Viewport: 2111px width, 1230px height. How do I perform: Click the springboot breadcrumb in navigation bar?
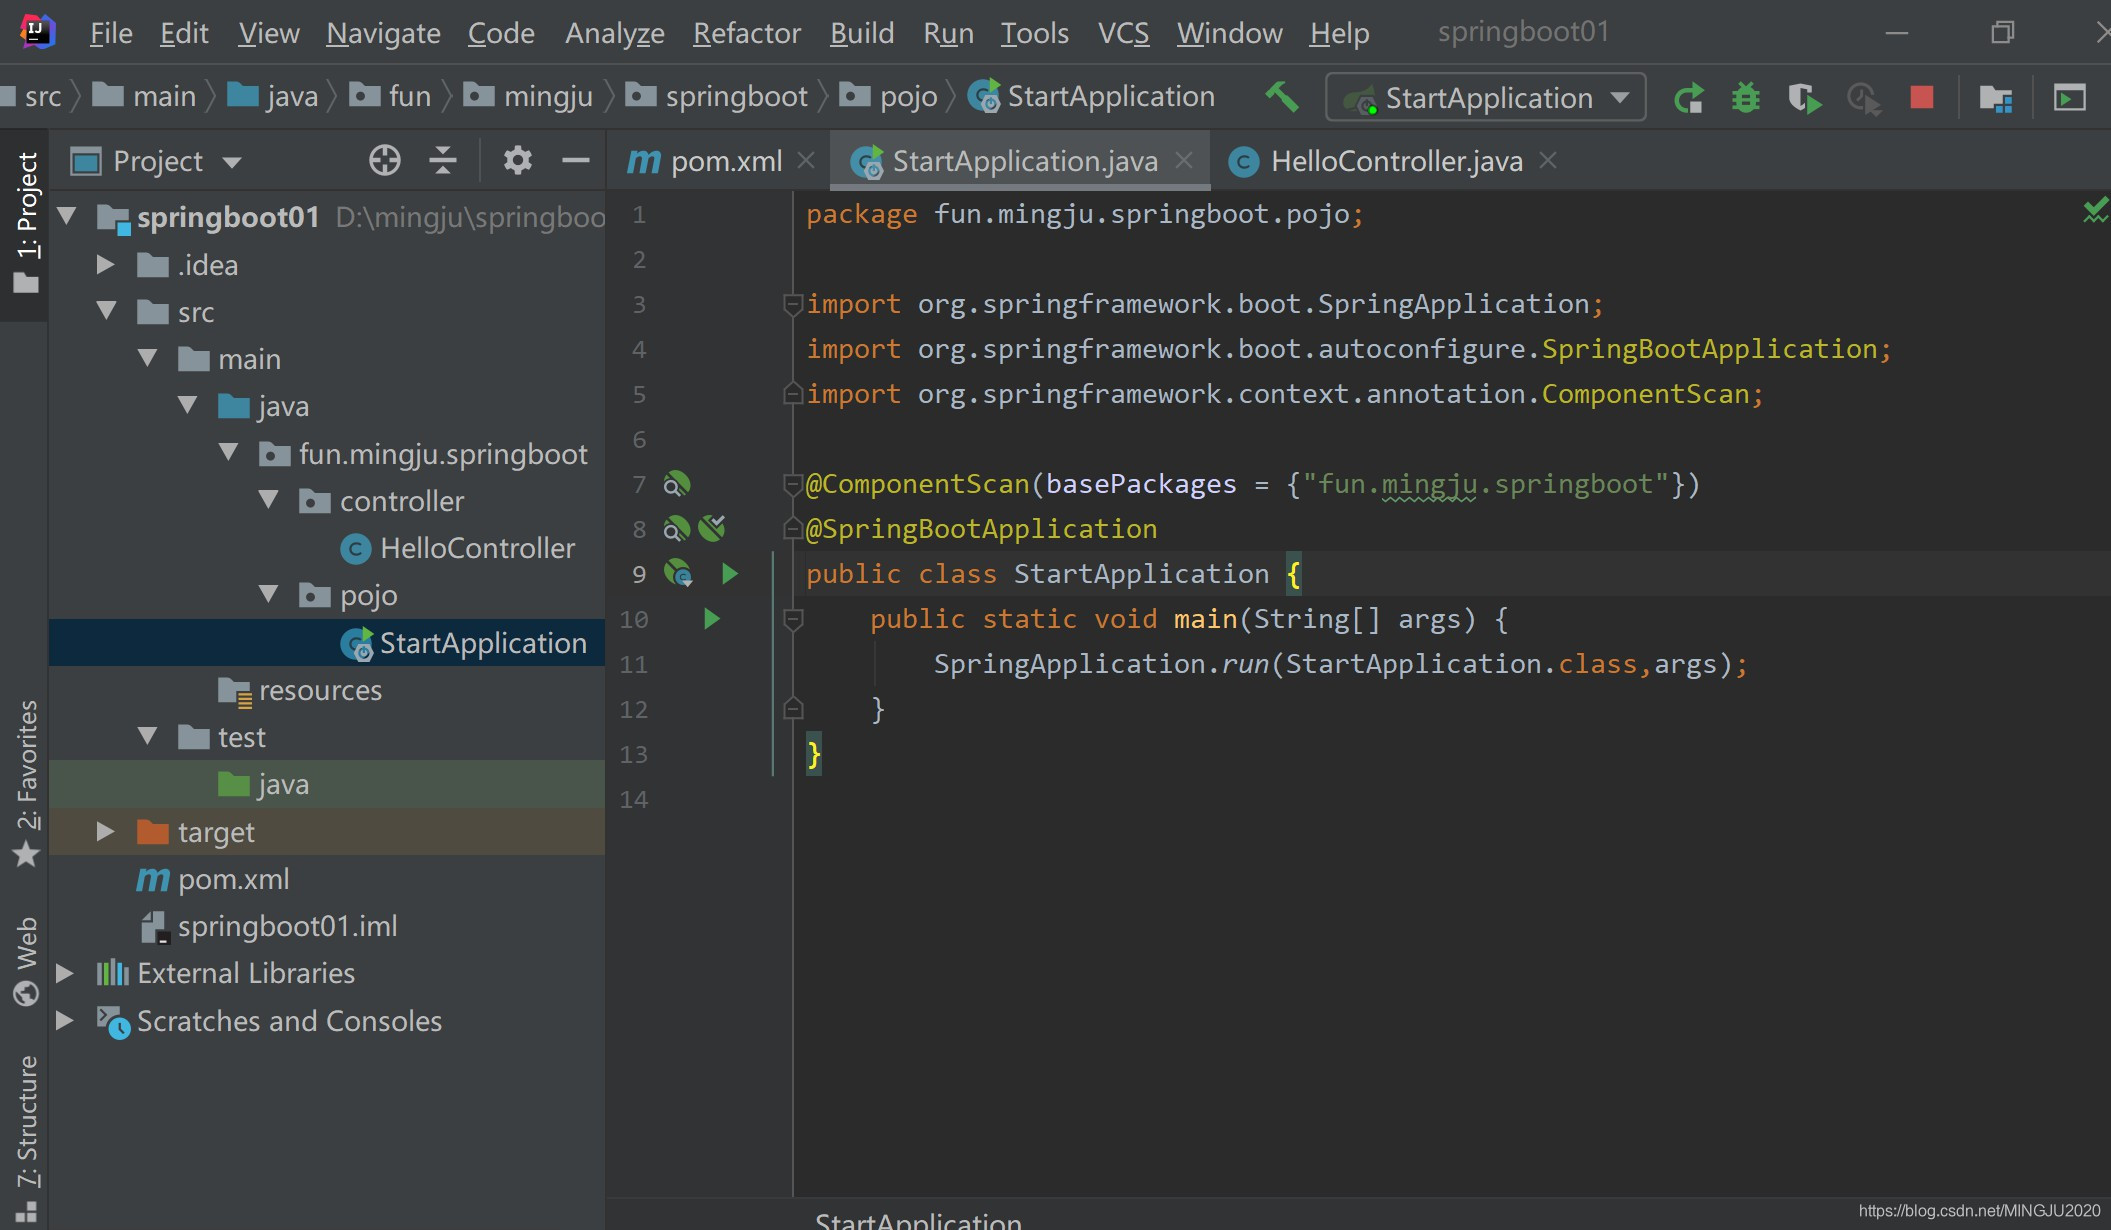tap(718, 96)
